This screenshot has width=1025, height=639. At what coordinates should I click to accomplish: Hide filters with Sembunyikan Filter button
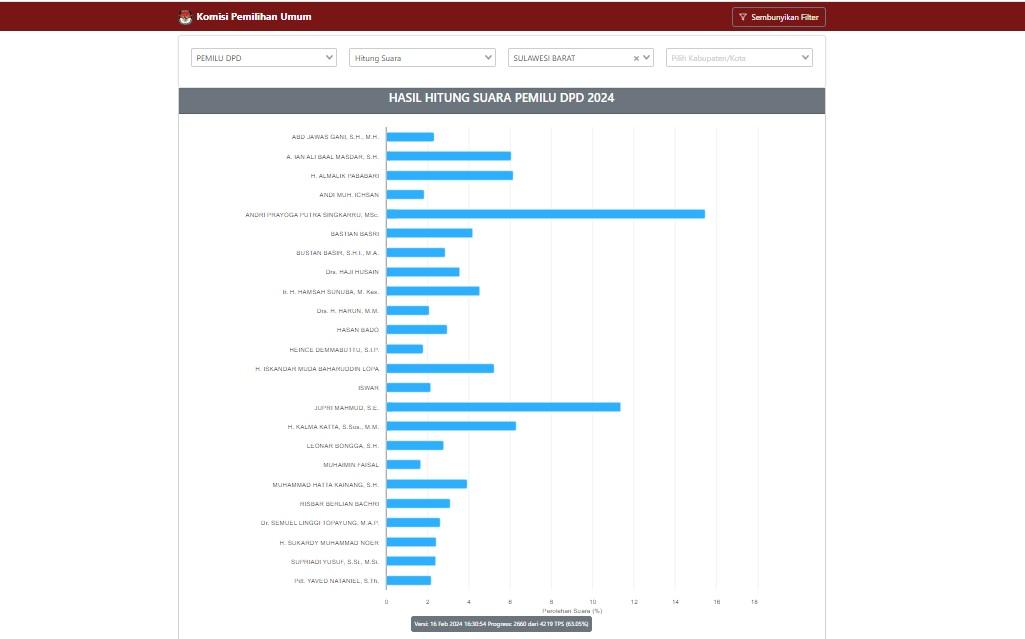click(778, 17)
